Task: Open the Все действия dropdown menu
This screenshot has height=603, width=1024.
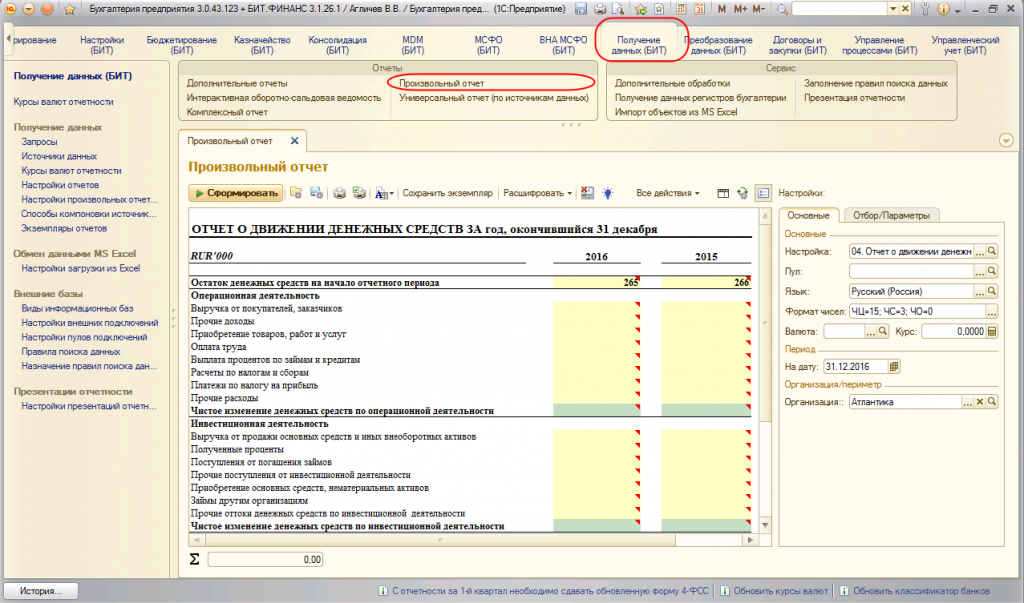Action: point(668,192)
